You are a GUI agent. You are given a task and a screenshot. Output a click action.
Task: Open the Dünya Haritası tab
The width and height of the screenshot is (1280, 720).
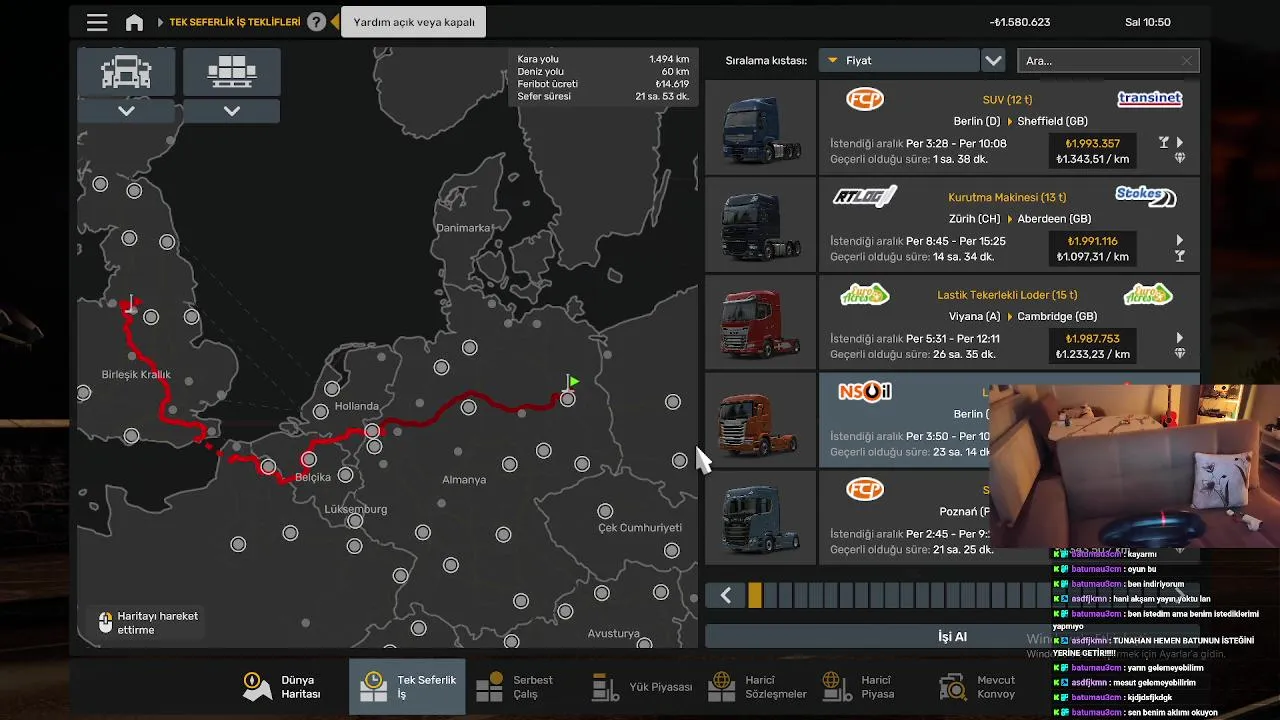tap(284, 687)
